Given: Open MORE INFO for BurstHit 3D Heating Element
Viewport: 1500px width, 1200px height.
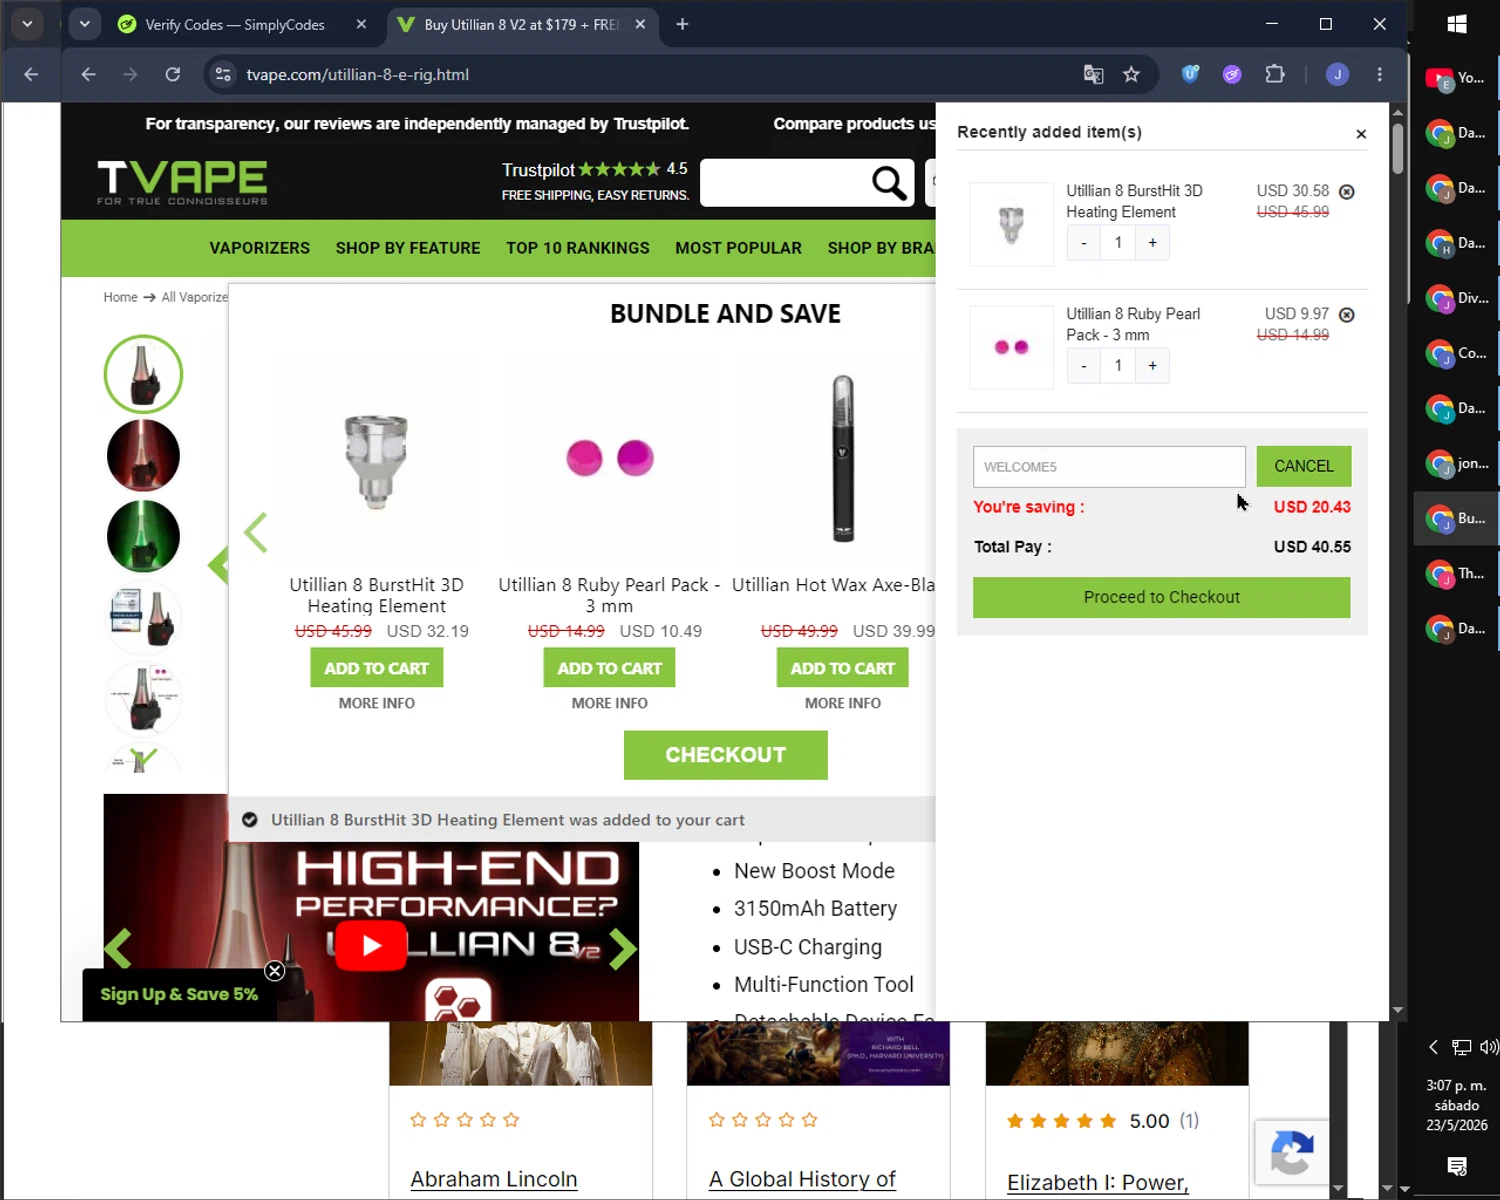Looking at the screenshot, I should [377, 703].
